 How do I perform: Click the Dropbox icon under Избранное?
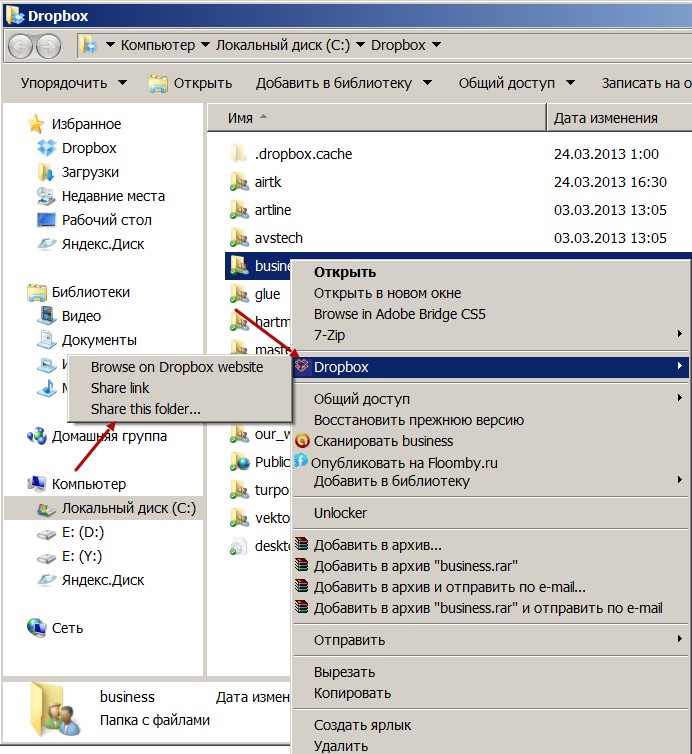(47, 148)
